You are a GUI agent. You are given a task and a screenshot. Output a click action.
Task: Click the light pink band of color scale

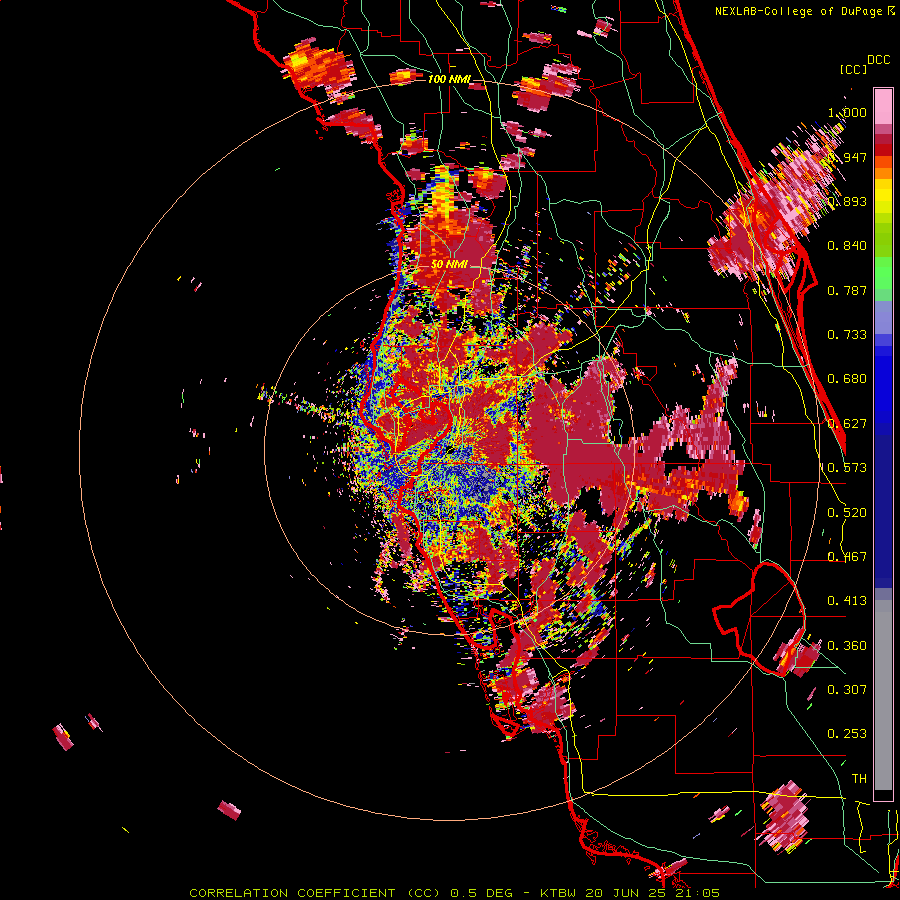point(883,107)
